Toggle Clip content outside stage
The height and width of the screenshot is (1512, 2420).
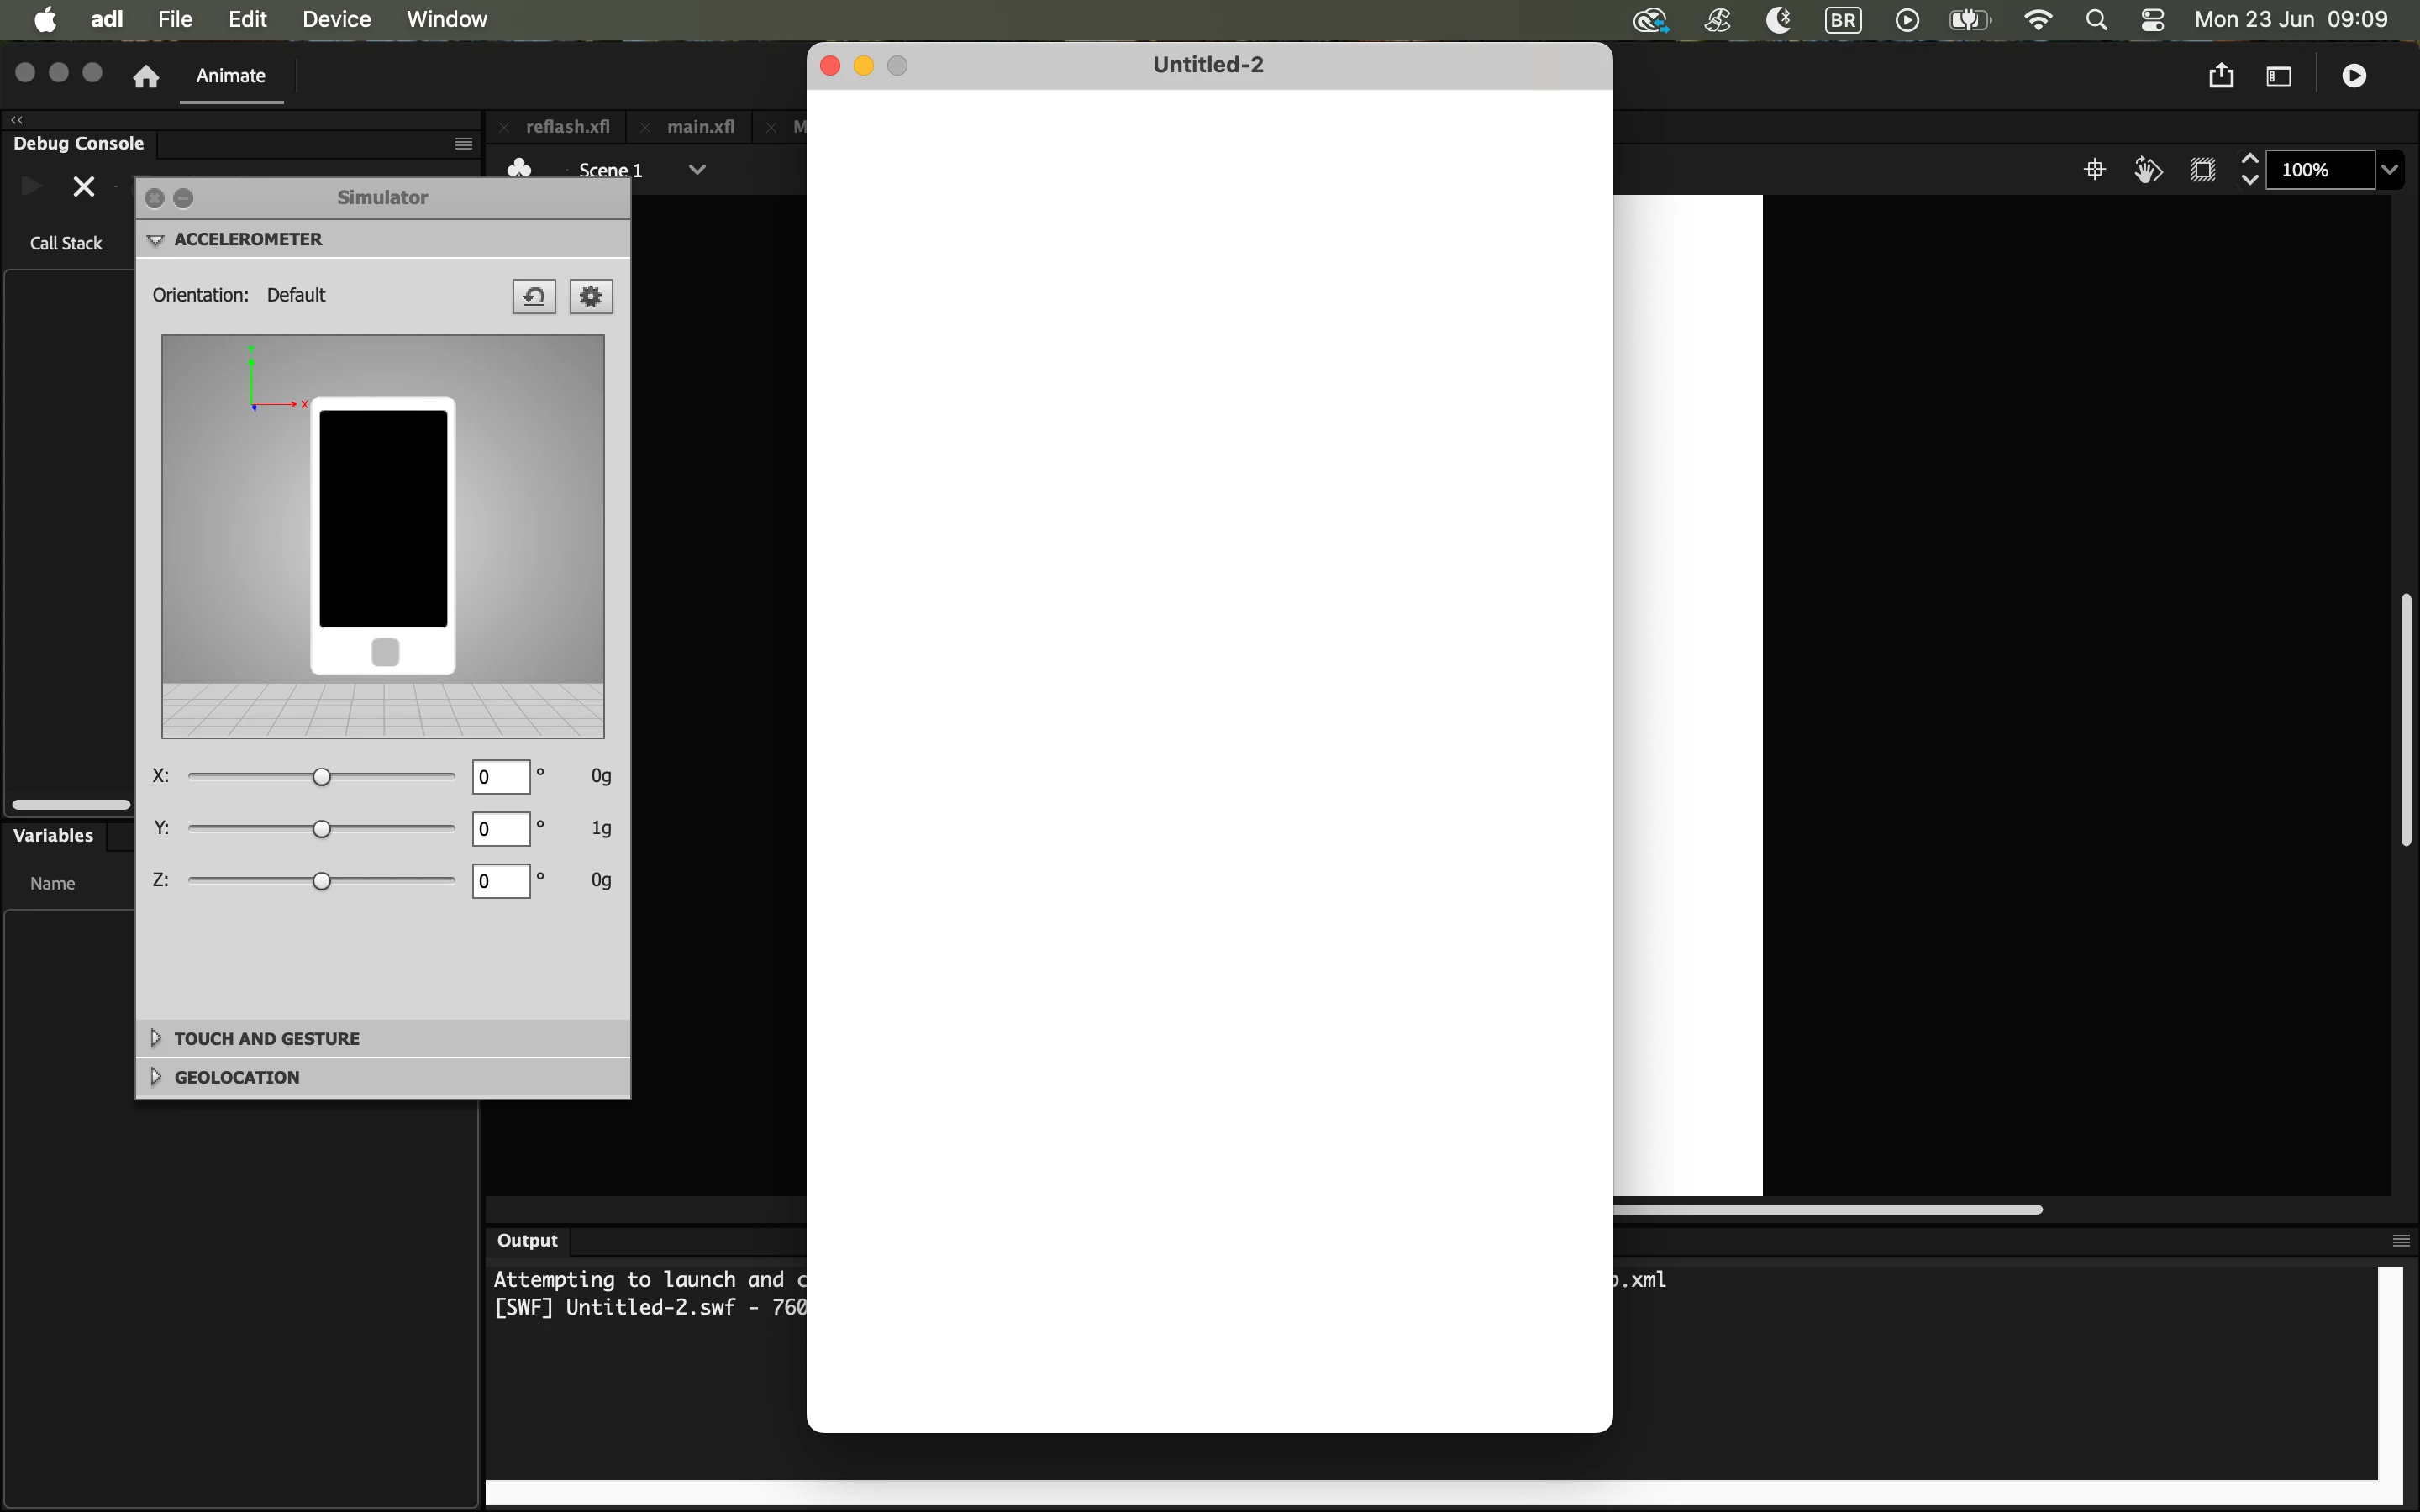point(2203,170)
